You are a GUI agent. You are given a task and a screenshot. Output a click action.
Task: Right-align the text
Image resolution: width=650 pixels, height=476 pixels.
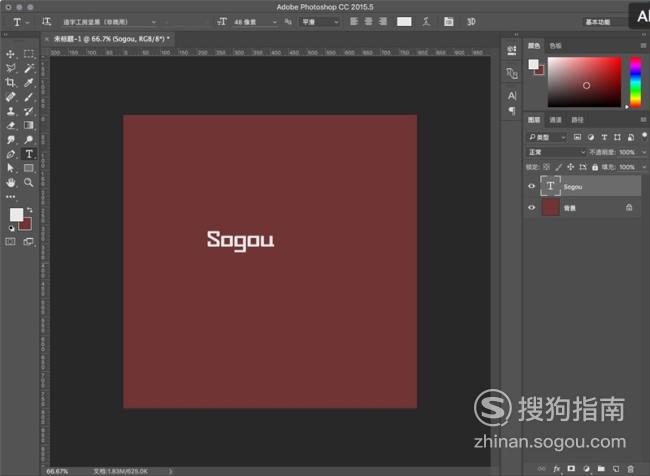[x=383, y=22]
